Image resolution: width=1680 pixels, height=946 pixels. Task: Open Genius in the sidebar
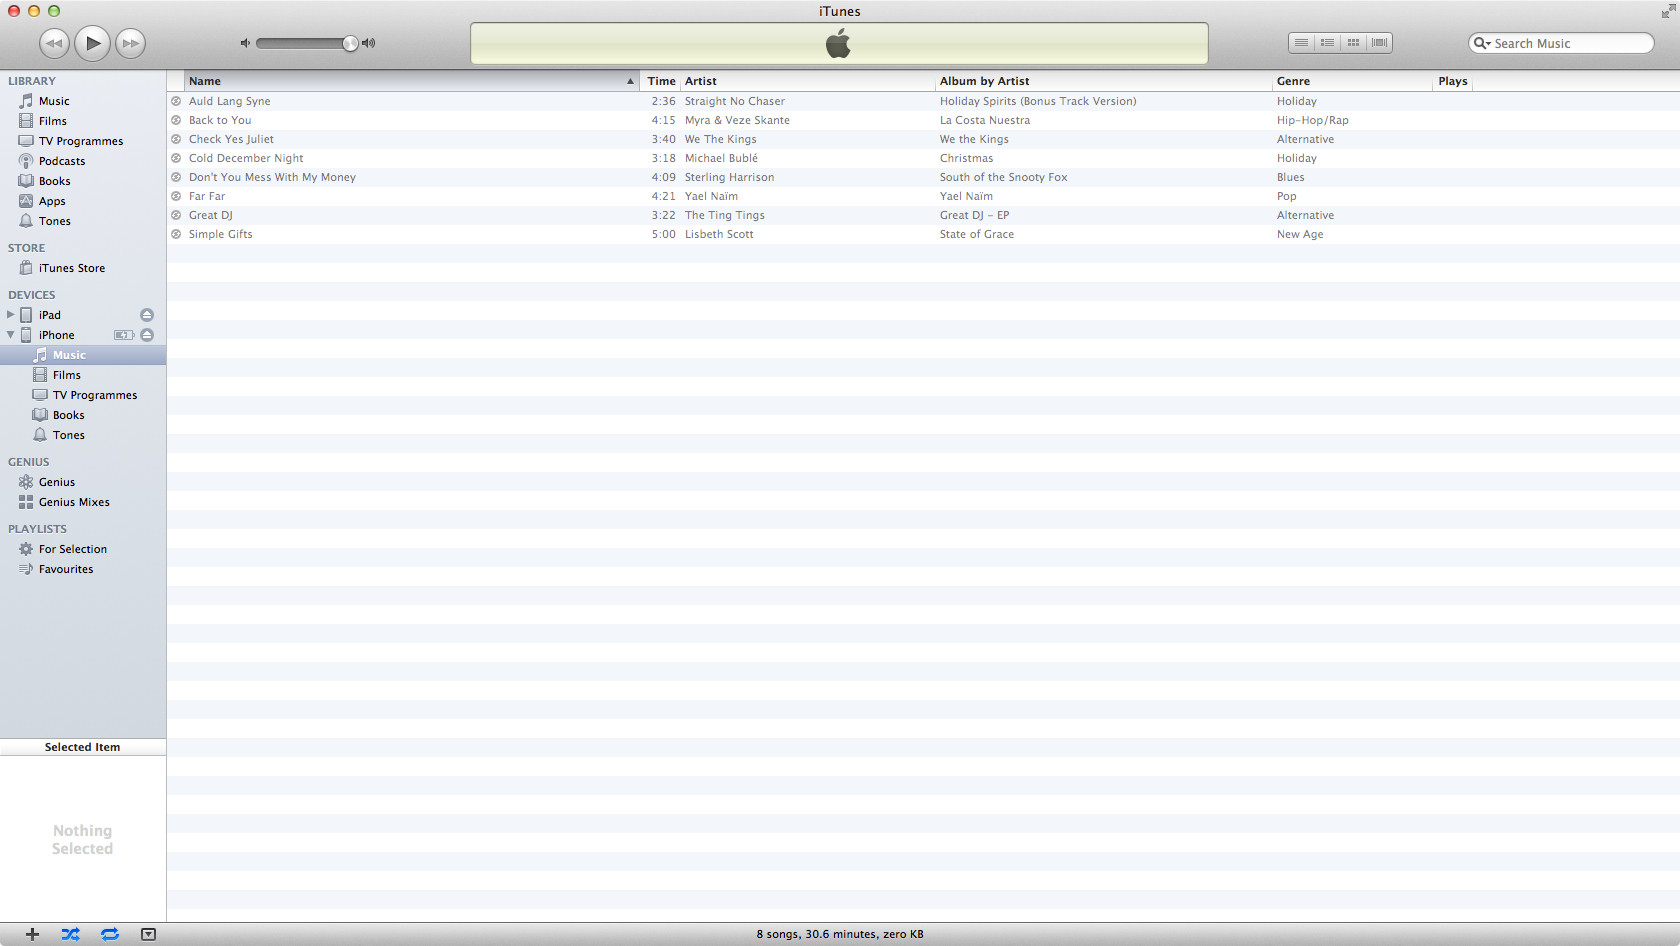pos(56,482)
